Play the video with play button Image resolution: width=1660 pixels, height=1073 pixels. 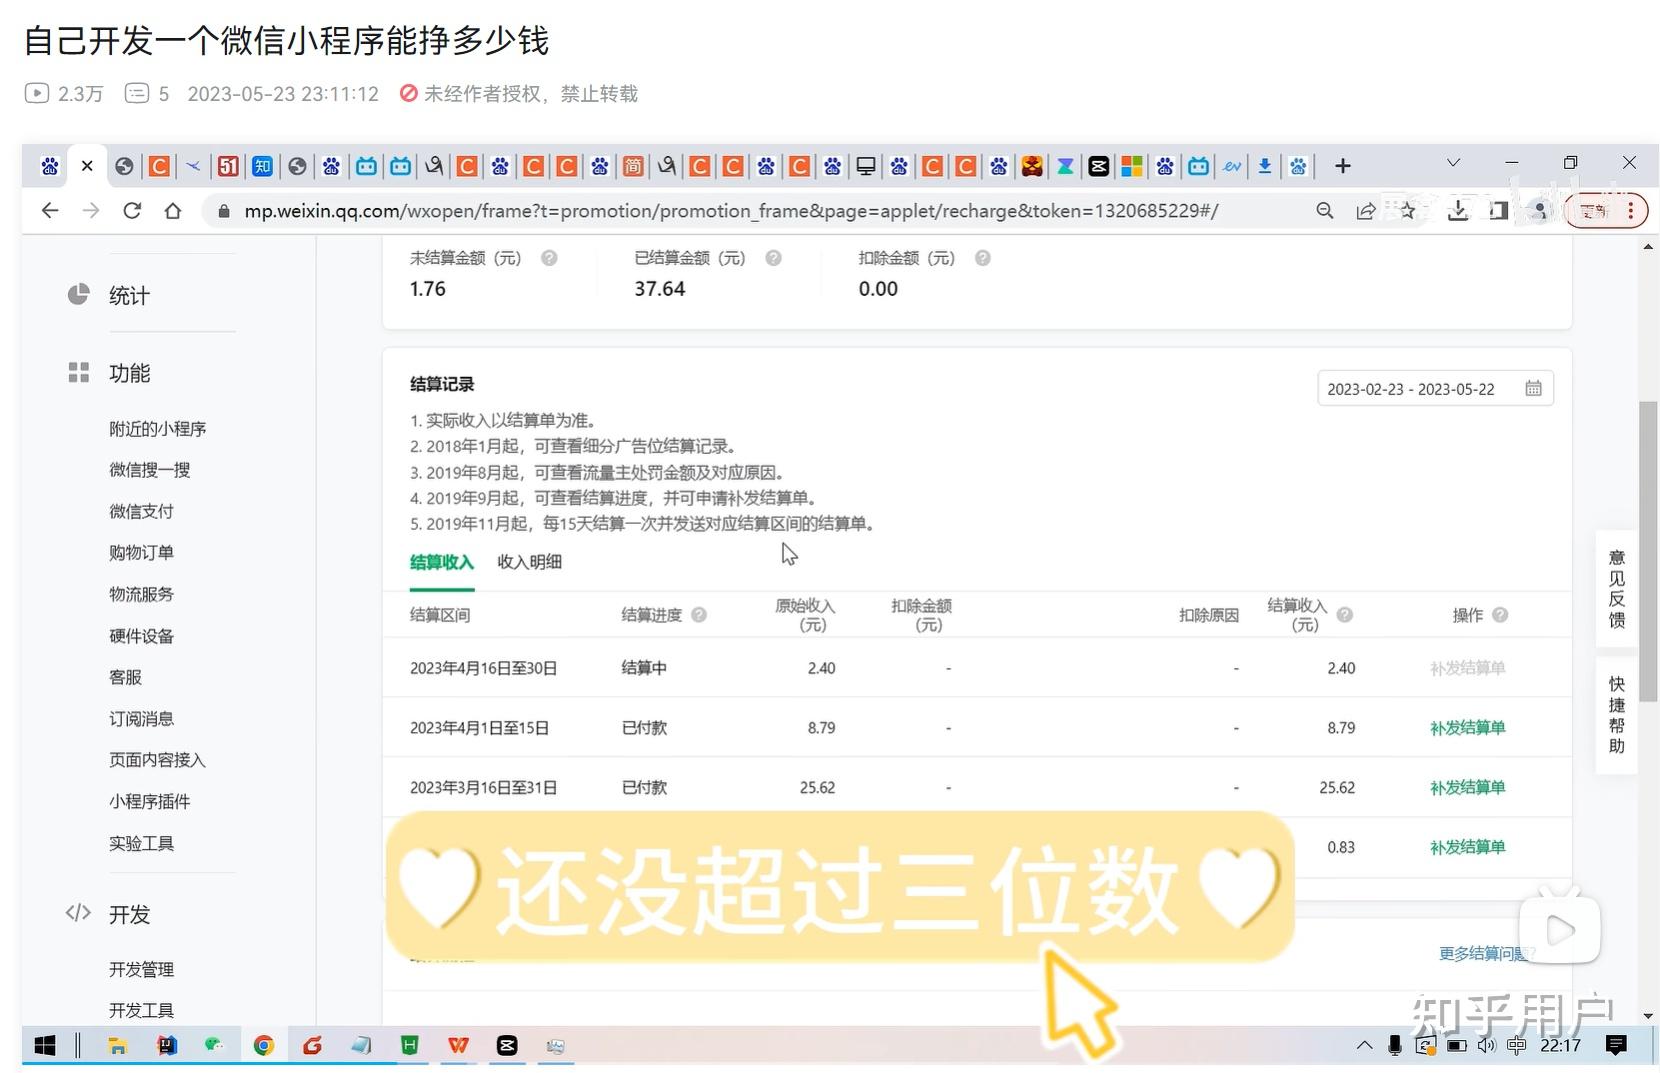pos(1559,929)
